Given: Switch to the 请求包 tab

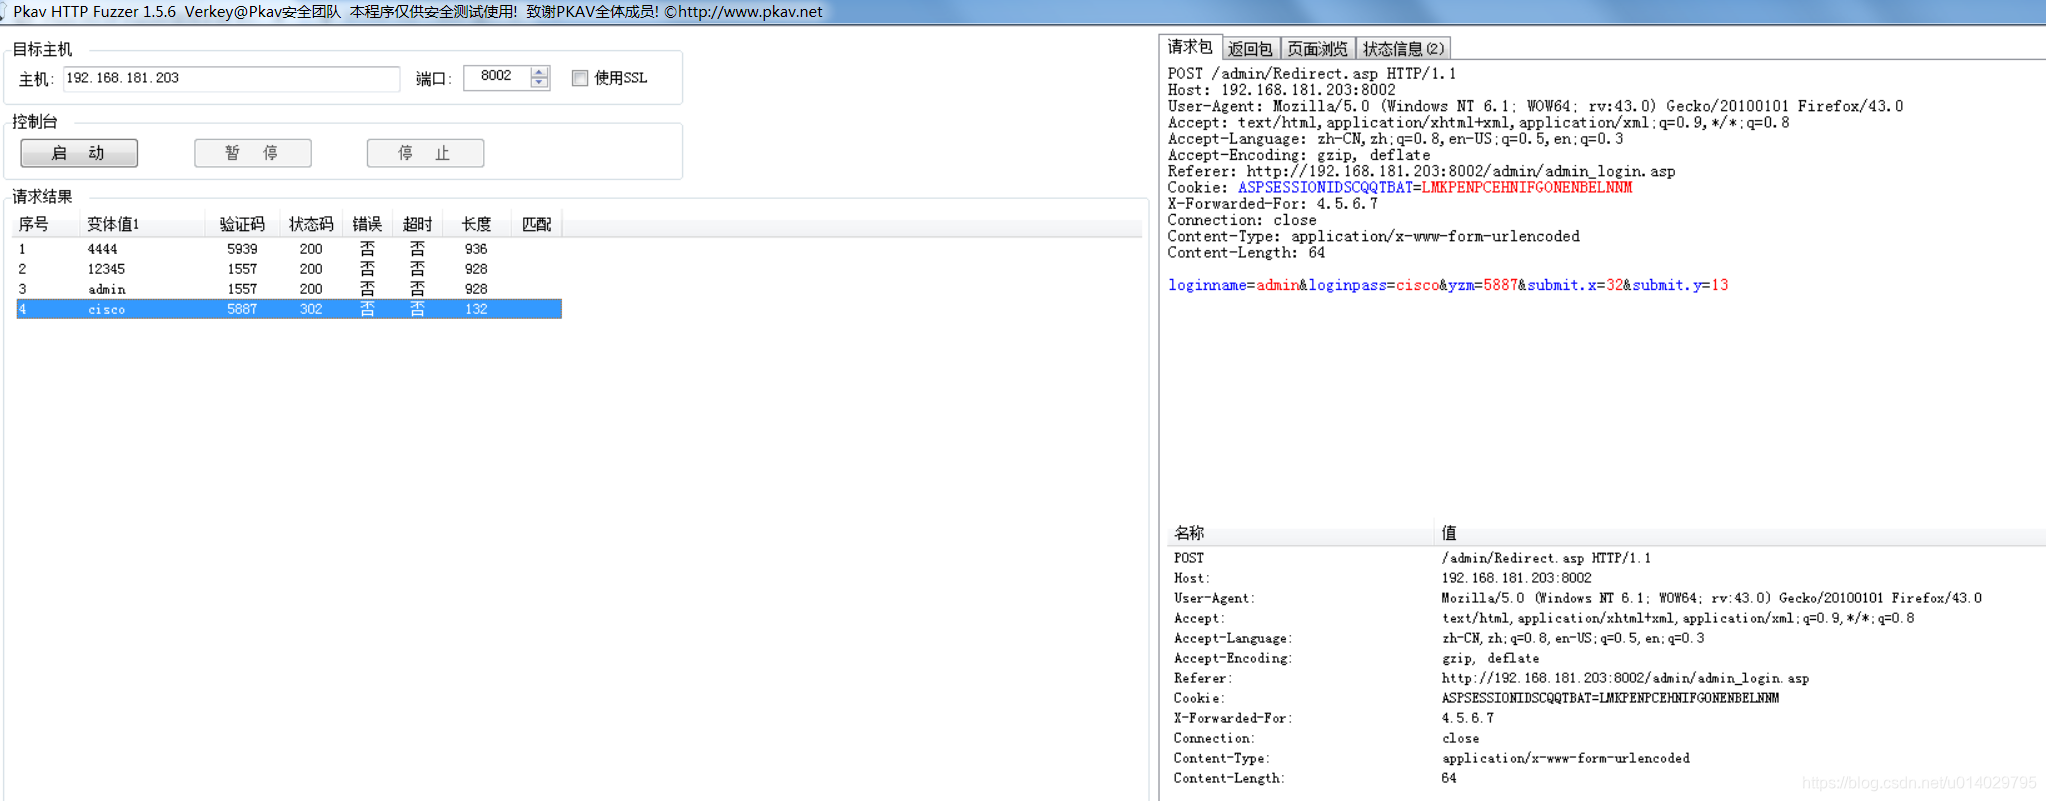Looking at the screenshot, I should tap(1190, 47).
